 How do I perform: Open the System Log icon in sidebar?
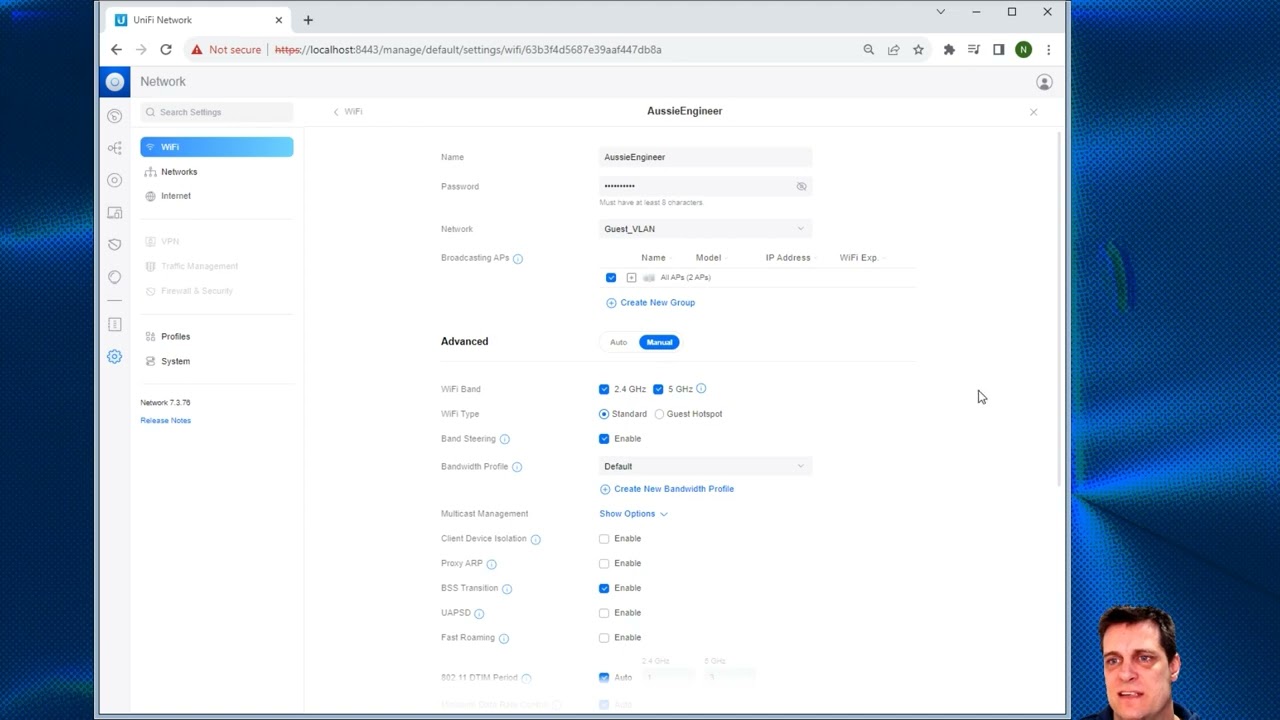pyautogui.click(x=114, y=324)
